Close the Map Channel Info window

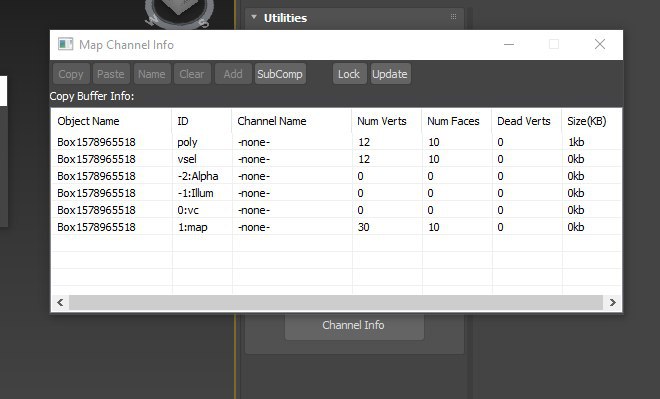600,44
